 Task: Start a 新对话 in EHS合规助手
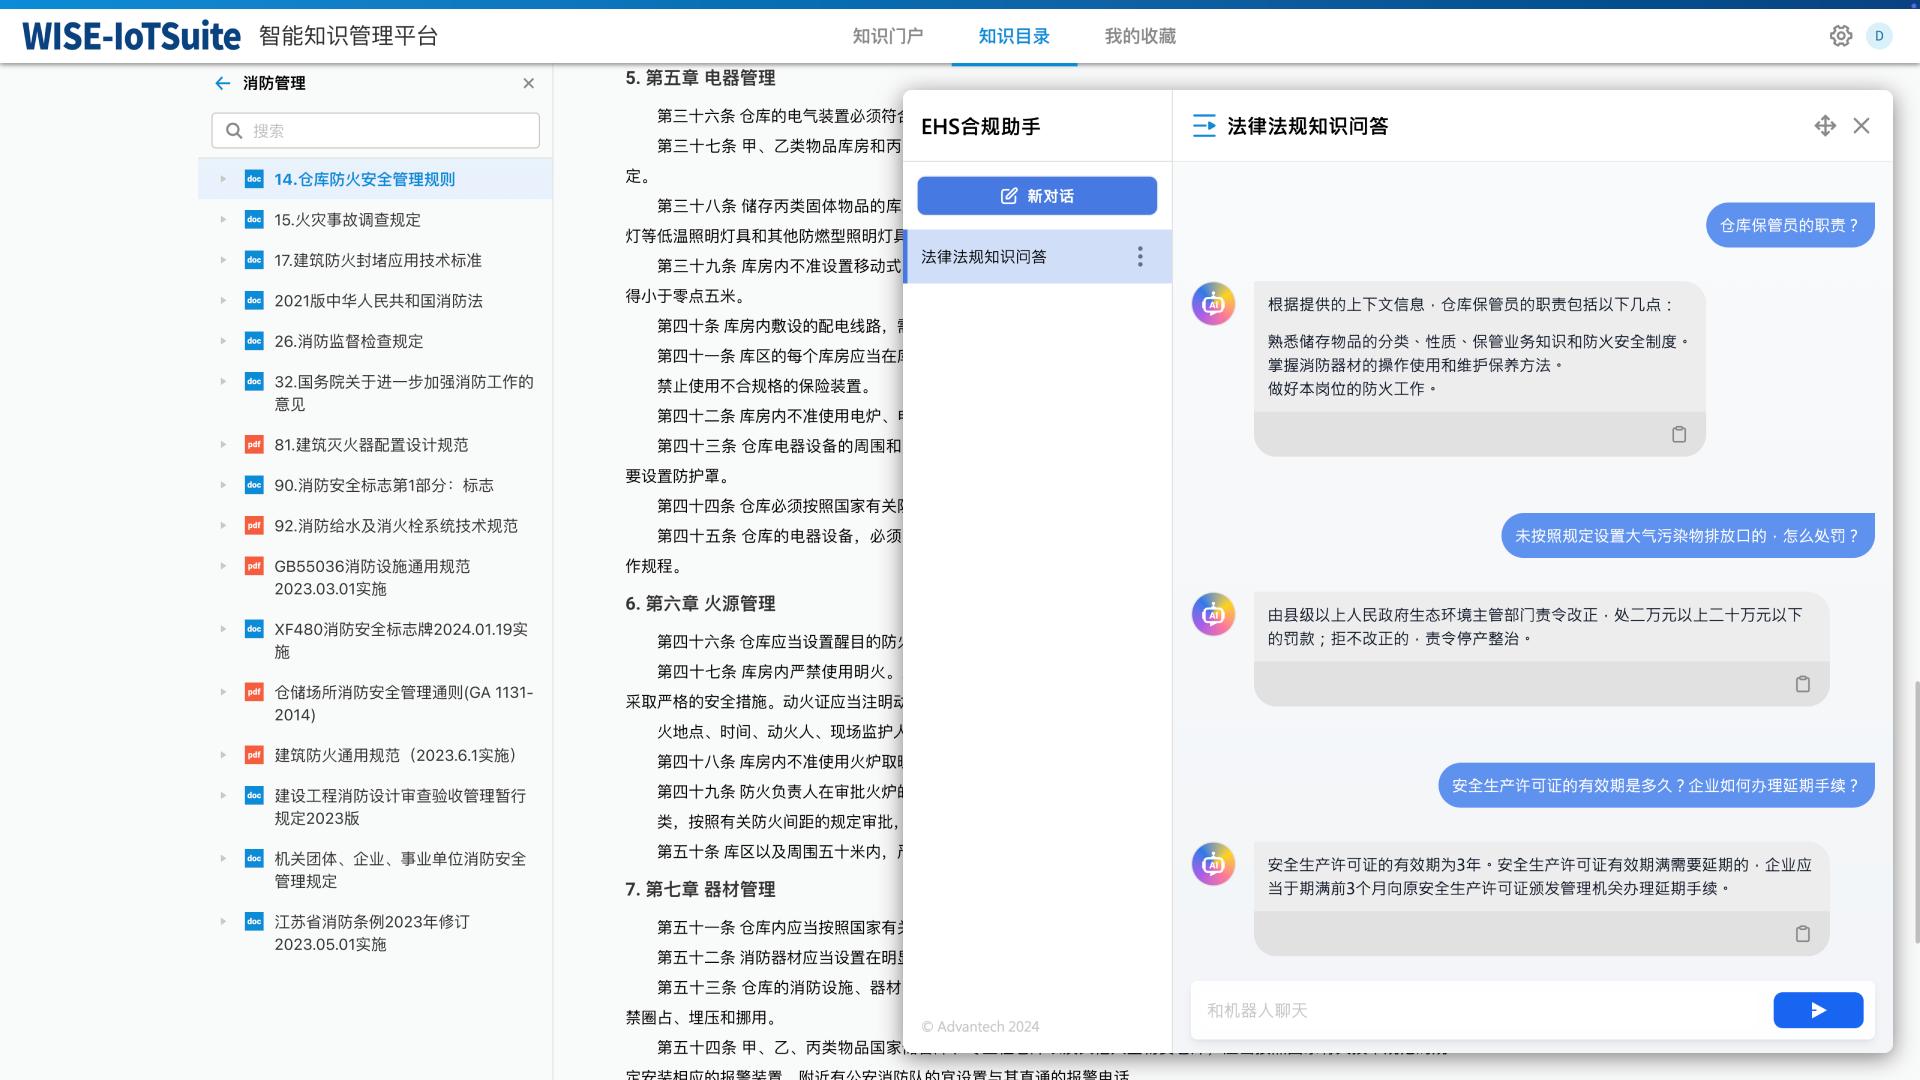pos(1037,196)
